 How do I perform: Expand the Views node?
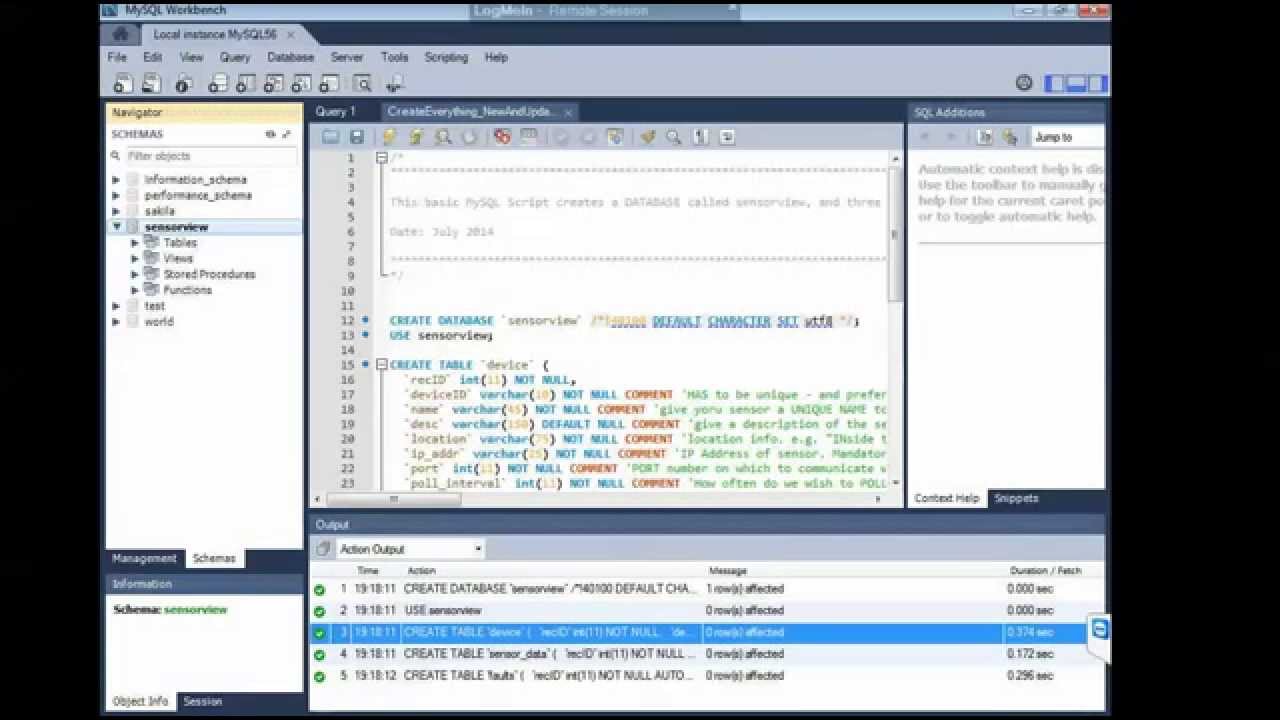coord(135,258)
